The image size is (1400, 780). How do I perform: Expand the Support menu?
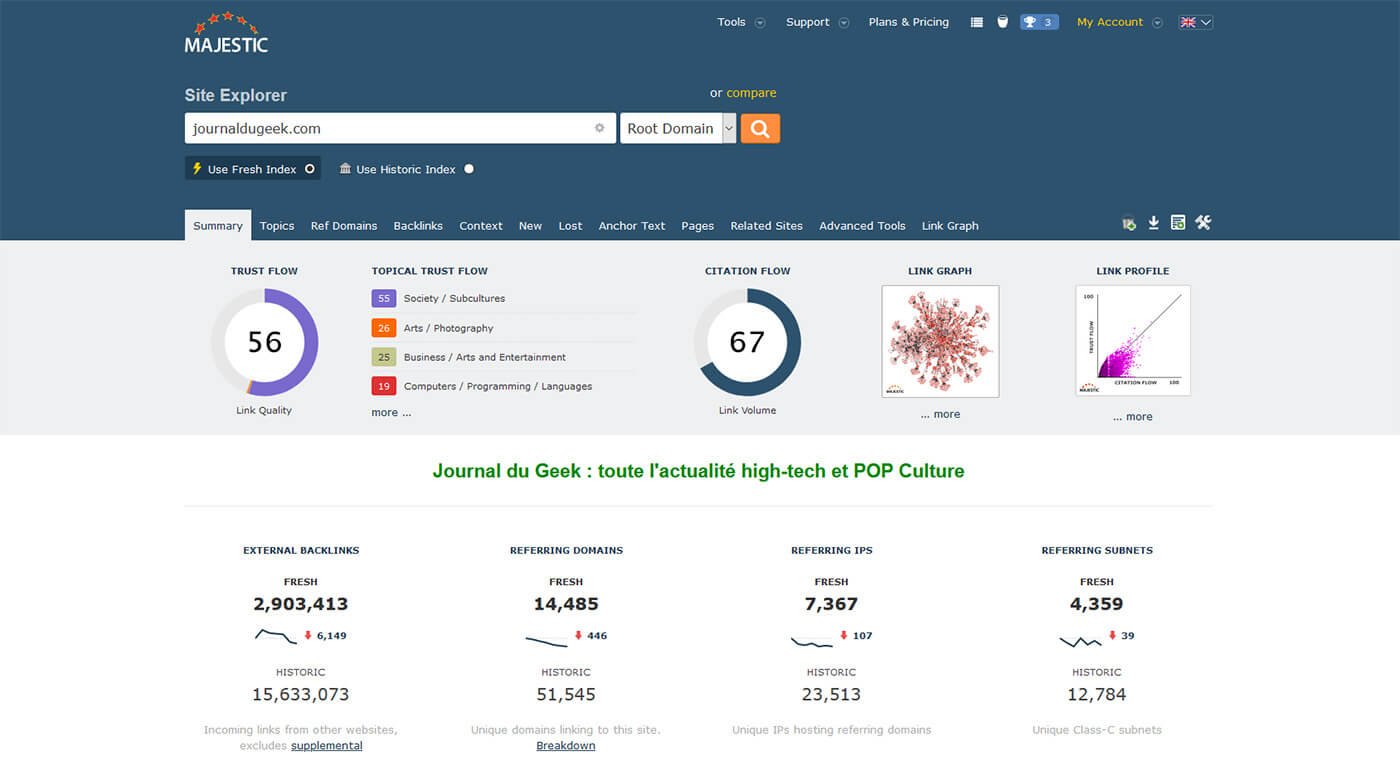817,22
